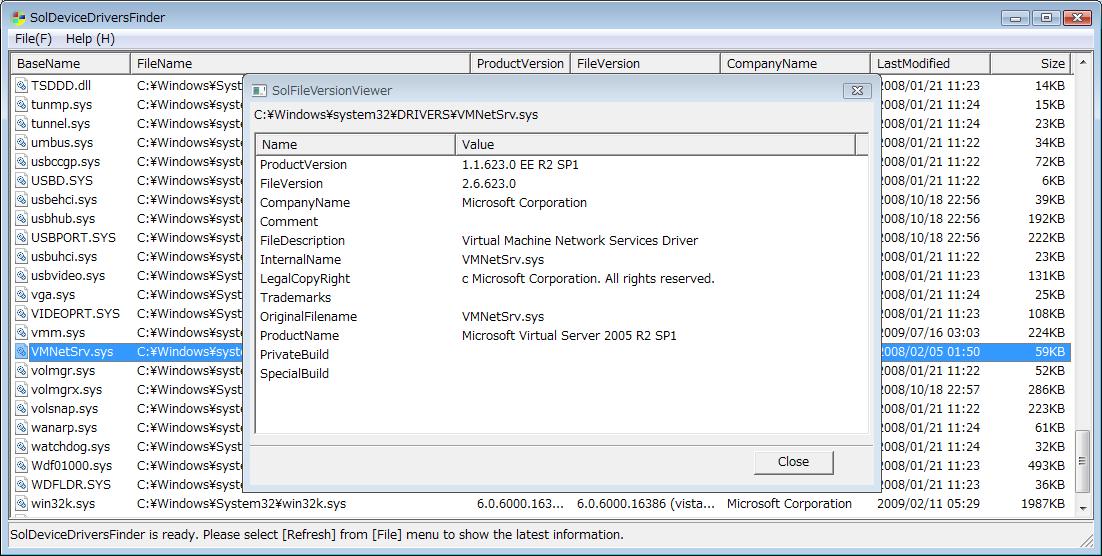Click the Name column header in dialog
Viewport: 1102px width, 556px height.
coord(356,144)
